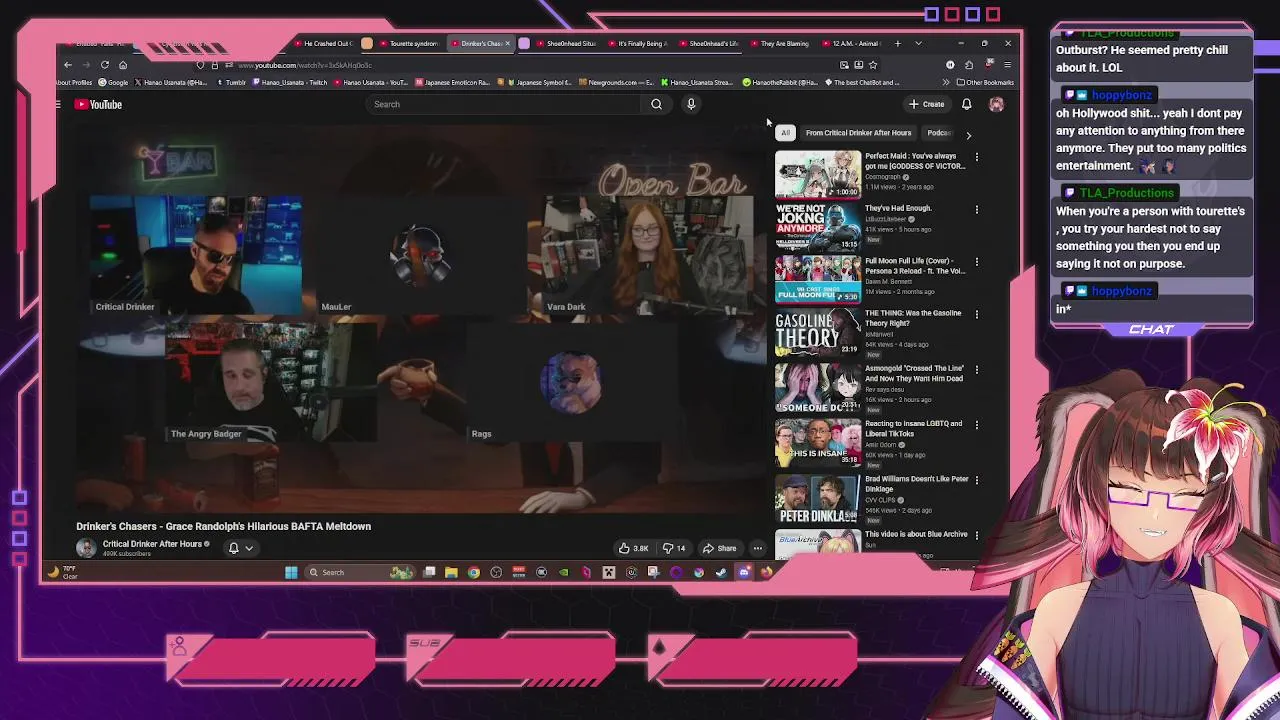Open Chrome from the taskbar
Screen dimensions: 1280x720
coord(474,573)
